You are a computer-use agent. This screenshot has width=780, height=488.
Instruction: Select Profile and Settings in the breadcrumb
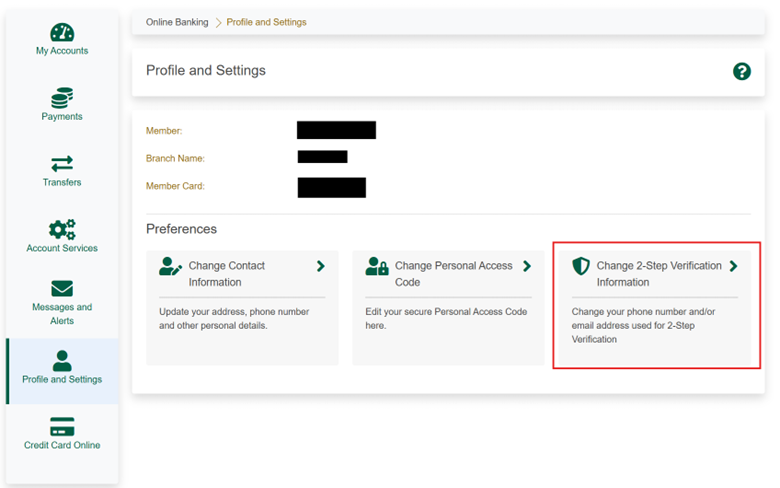[x=266, y=22]
